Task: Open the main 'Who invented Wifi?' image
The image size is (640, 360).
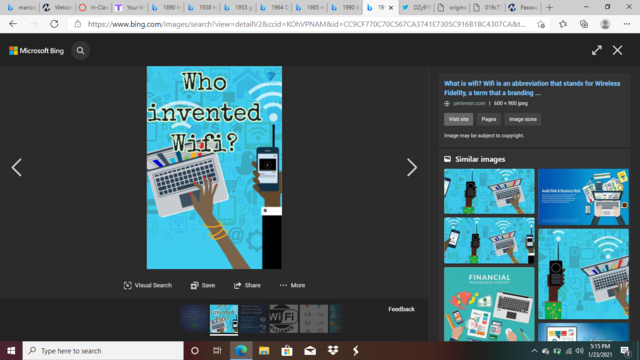Action: [214, 167]
